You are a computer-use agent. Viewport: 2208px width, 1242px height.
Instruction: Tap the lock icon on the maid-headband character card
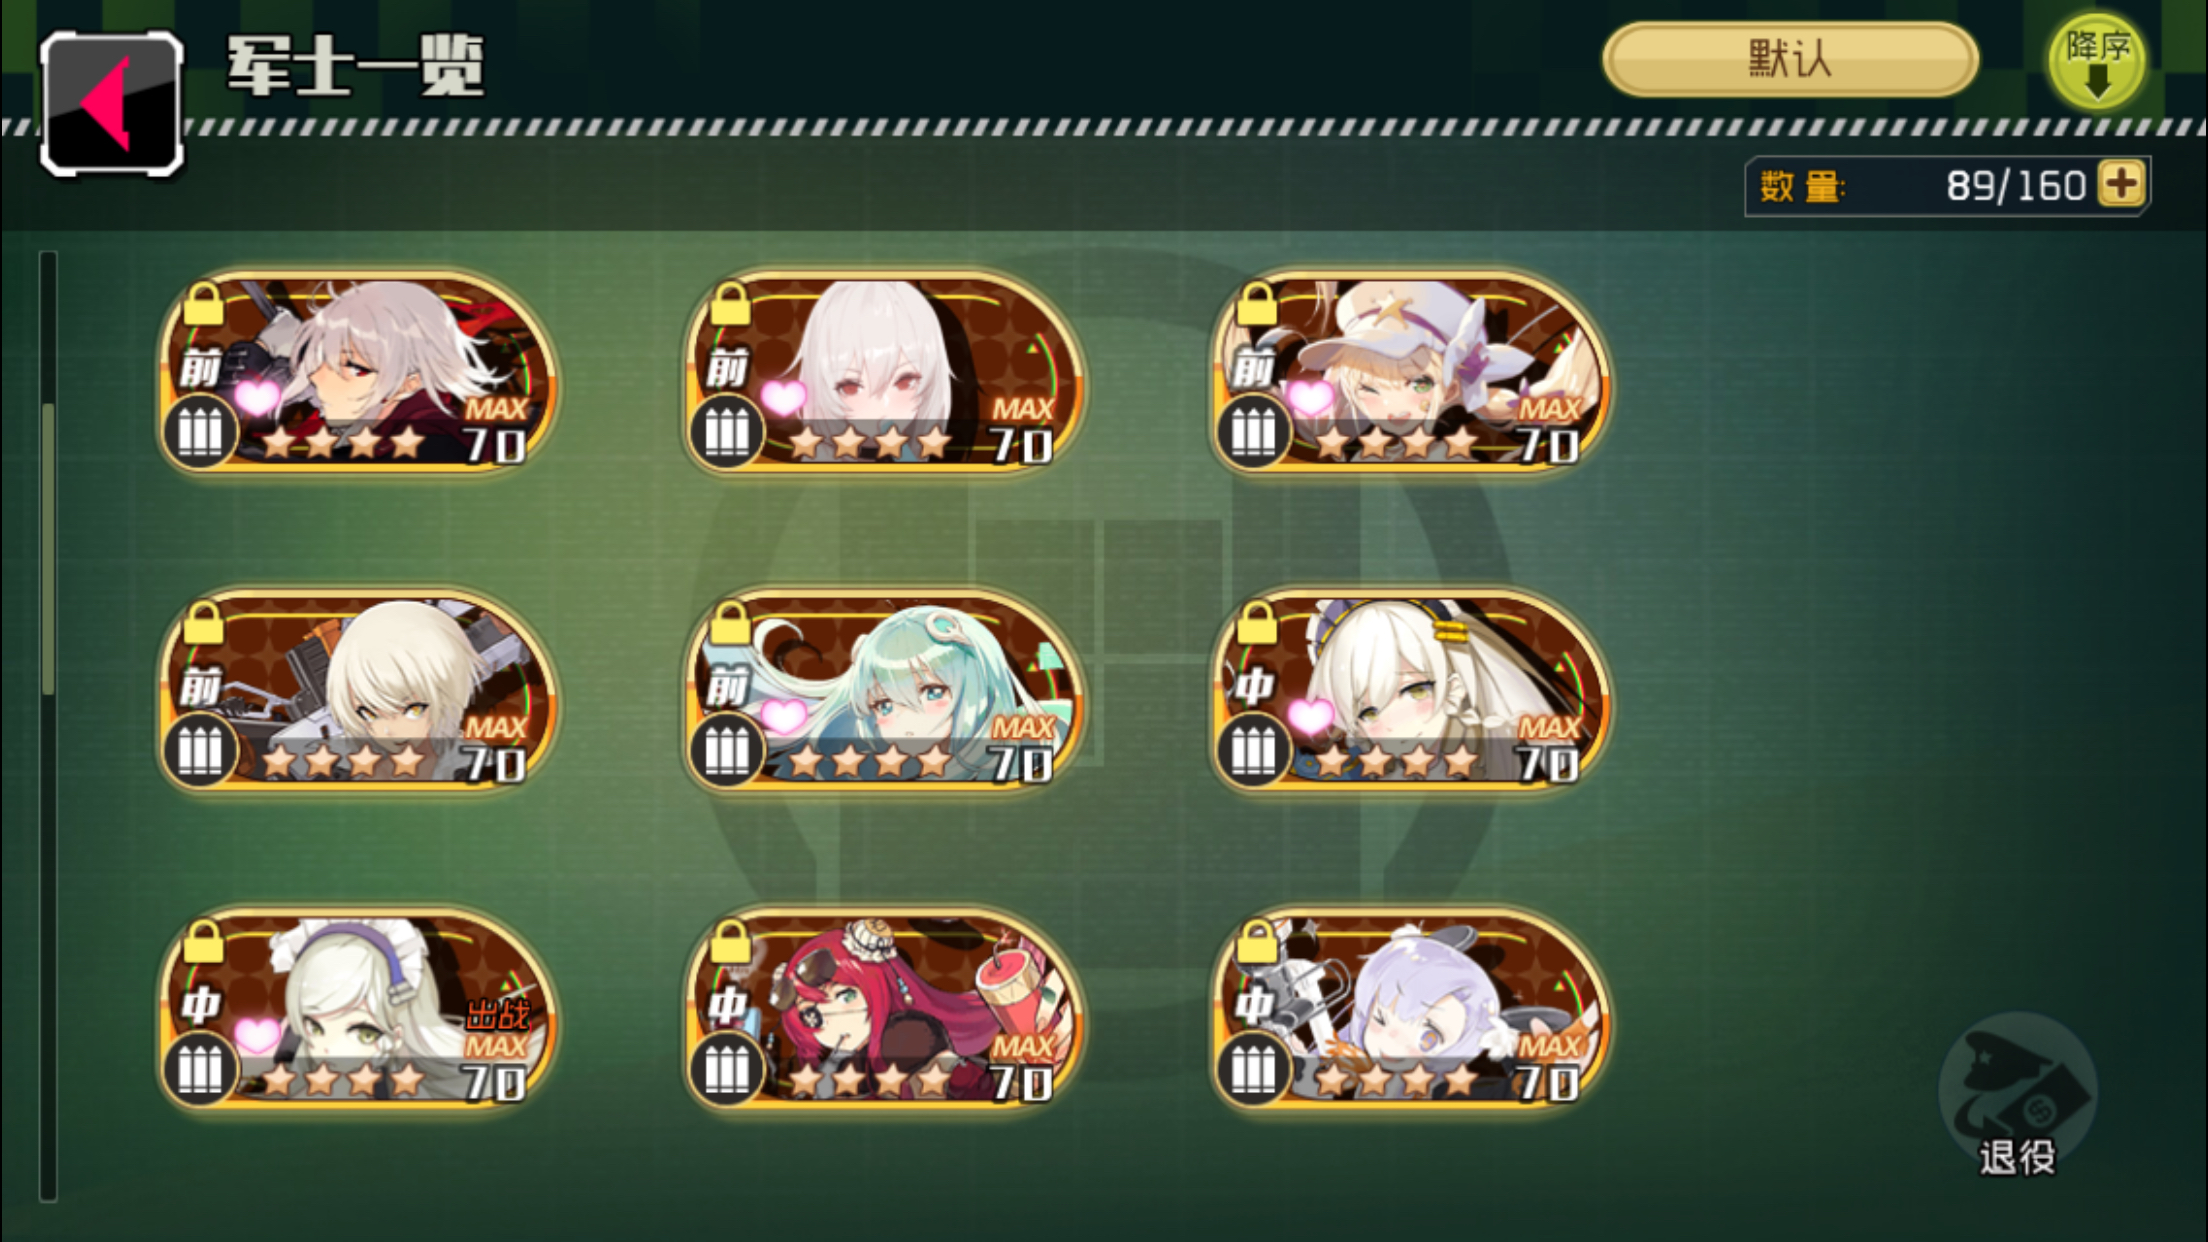coord(203,942)
